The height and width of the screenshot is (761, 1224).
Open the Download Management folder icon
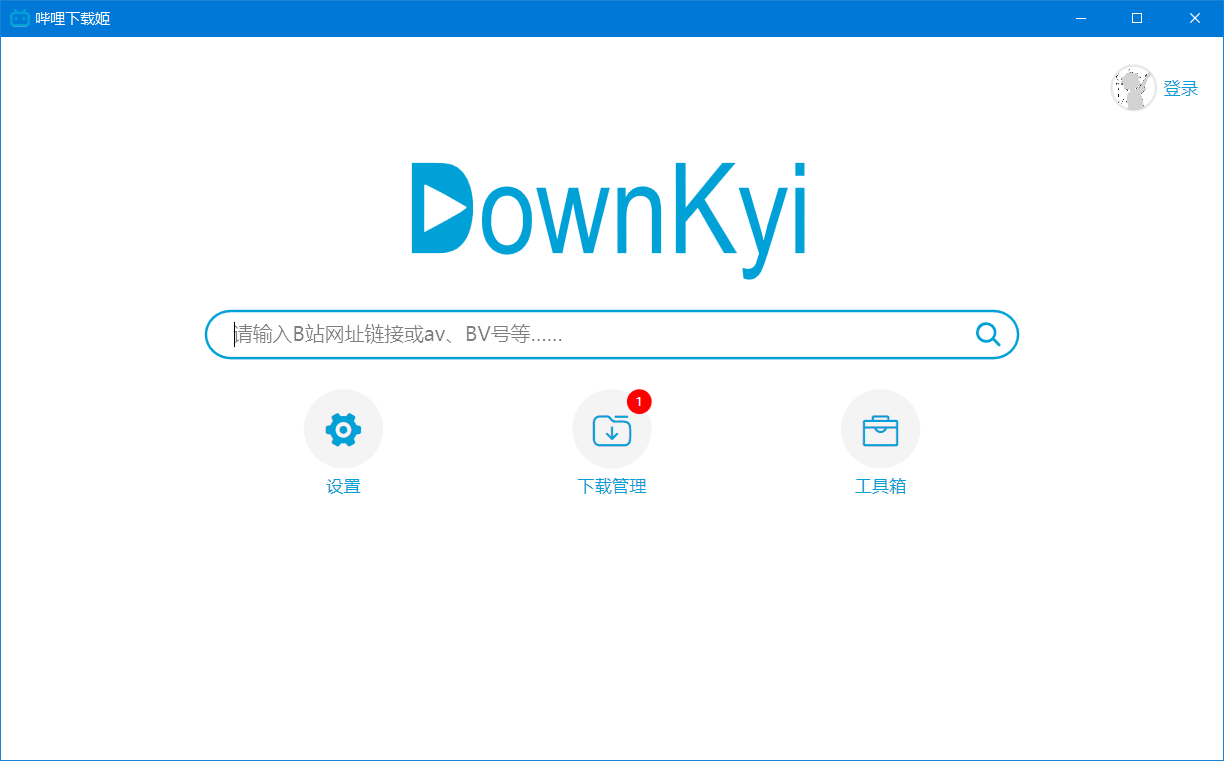[x=612, y=428]
